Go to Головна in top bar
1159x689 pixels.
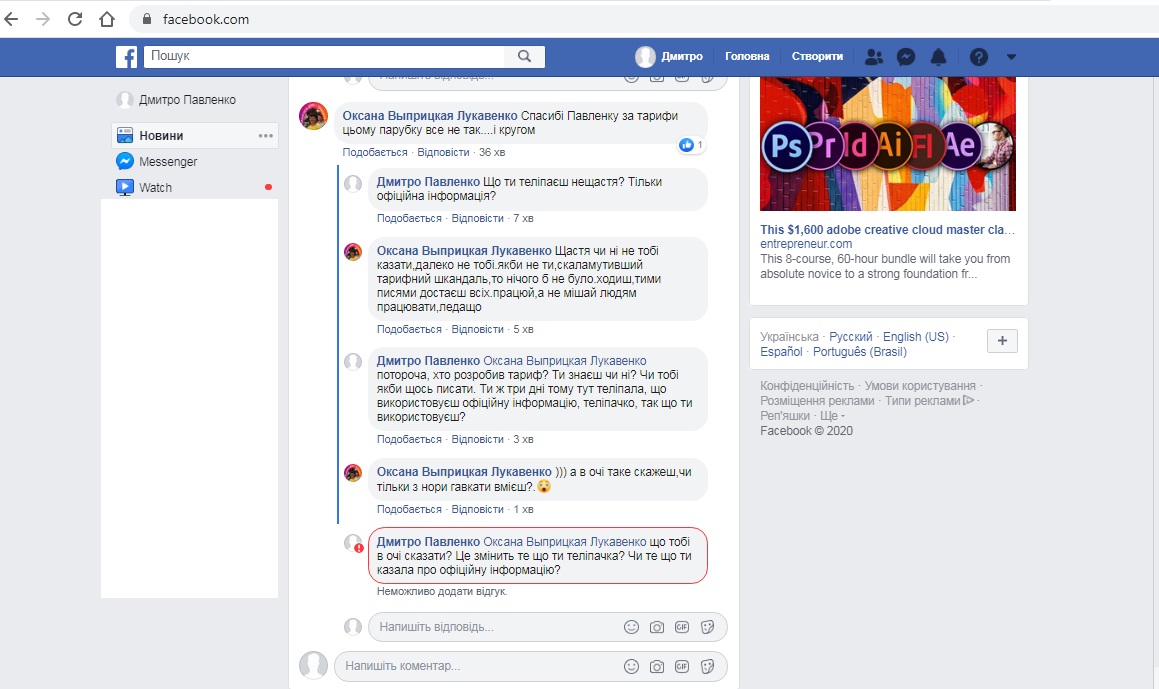(747, 56)
